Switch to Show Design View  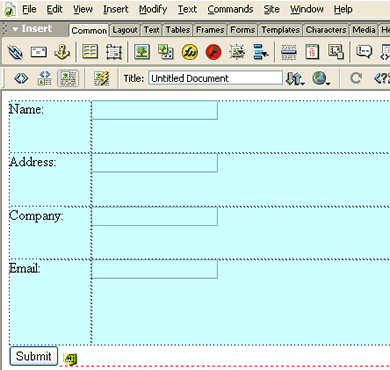(68, 78)
